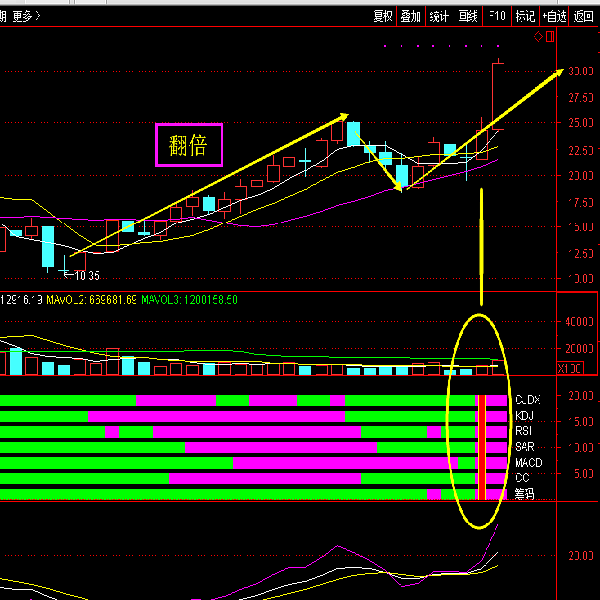Open the F10 company info
Viewport: 600px width, 600px height.
tap(497, 15)
